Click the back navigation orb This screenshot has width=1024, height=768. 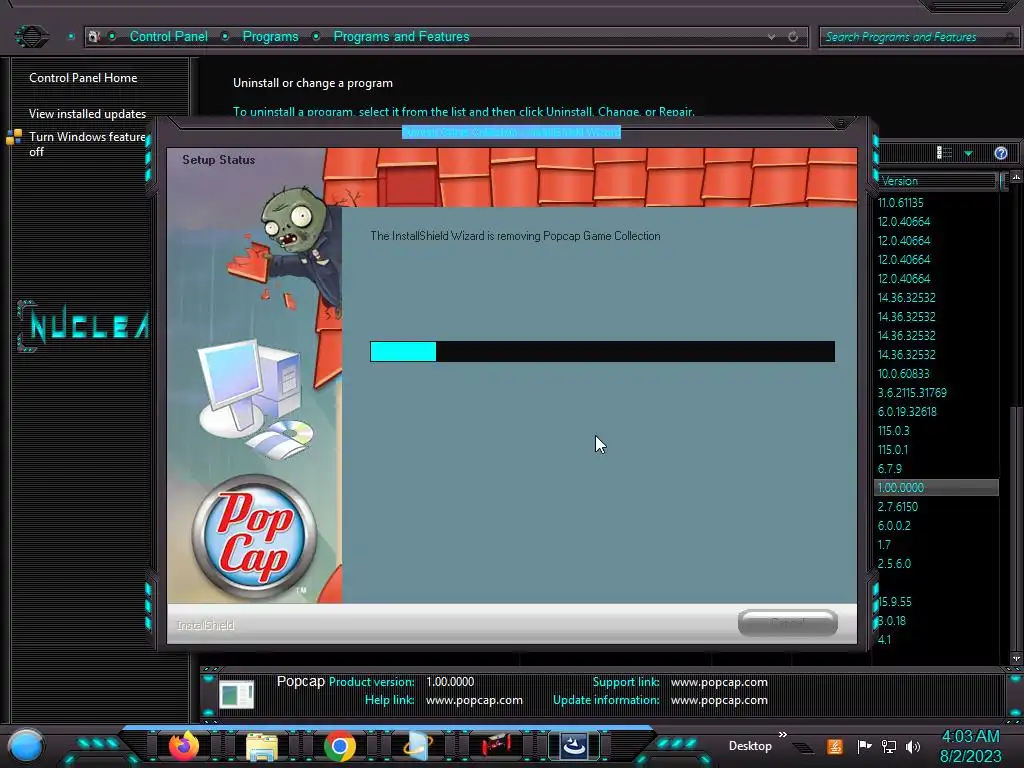click(x=31, y=36)
